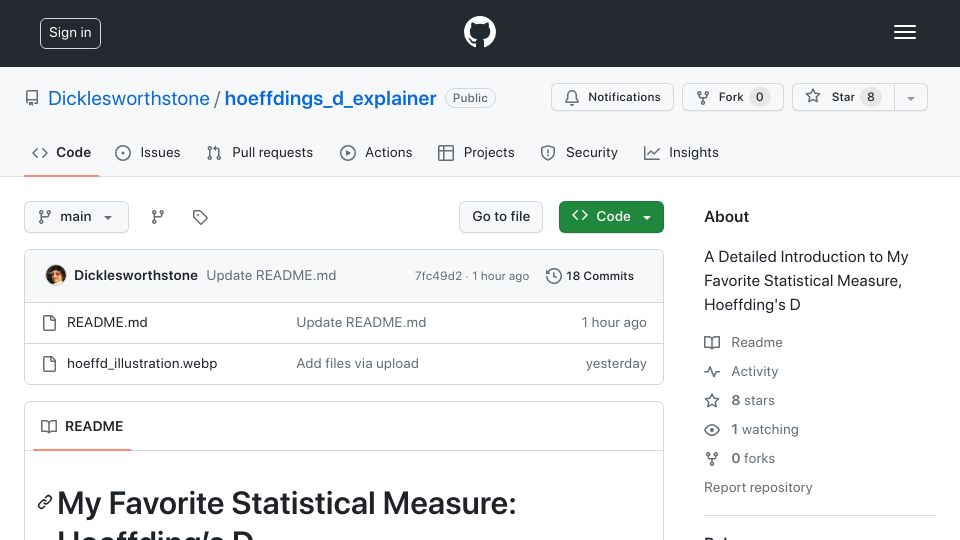
Task: Open the Dicklesworthstone owner link in header
Action: [129, 99]
